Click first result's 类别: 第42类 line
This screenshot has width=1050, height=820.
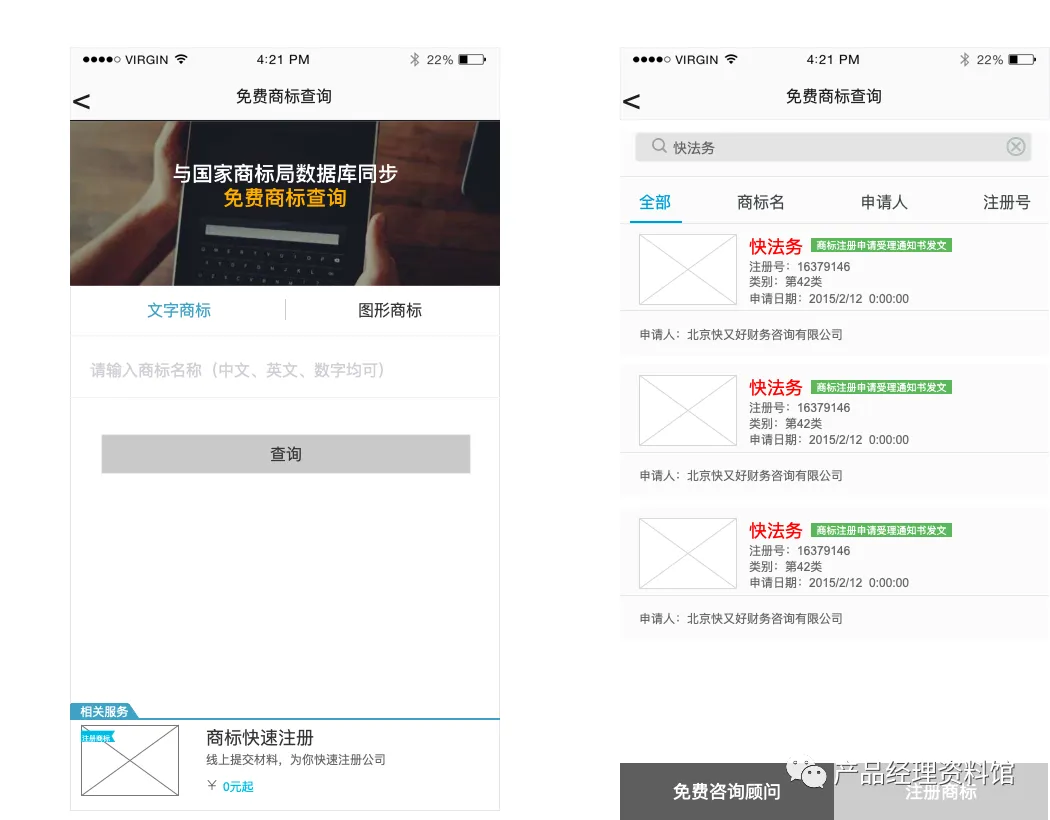(785, 282)
